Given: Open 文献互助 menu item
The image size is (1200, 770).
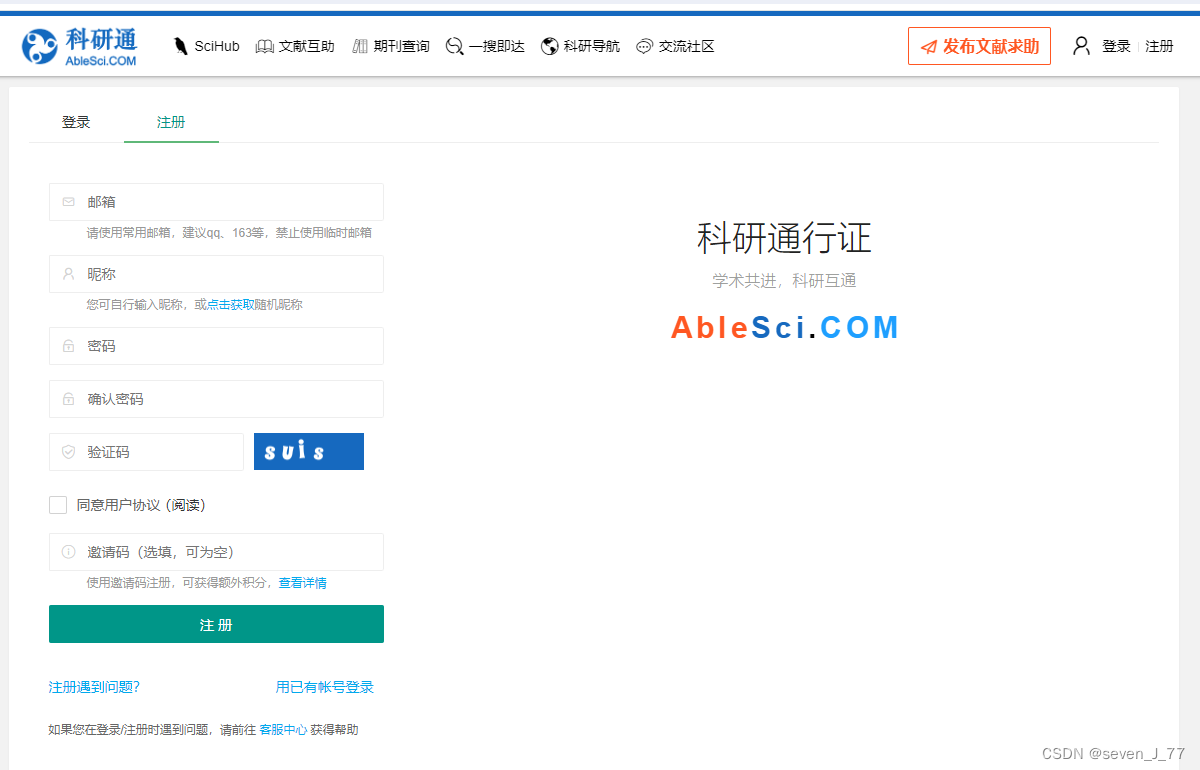Looking at the screenshot, I should (x=295, y=46).
